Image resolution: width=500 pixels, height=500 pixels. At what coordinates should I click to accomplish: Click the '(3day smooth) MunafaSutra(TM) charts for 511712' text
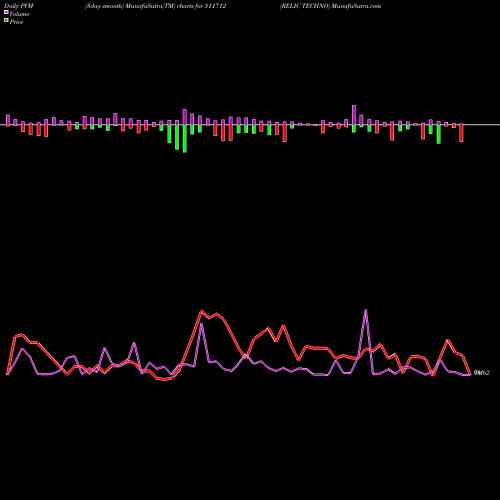(x=155, y=6)
